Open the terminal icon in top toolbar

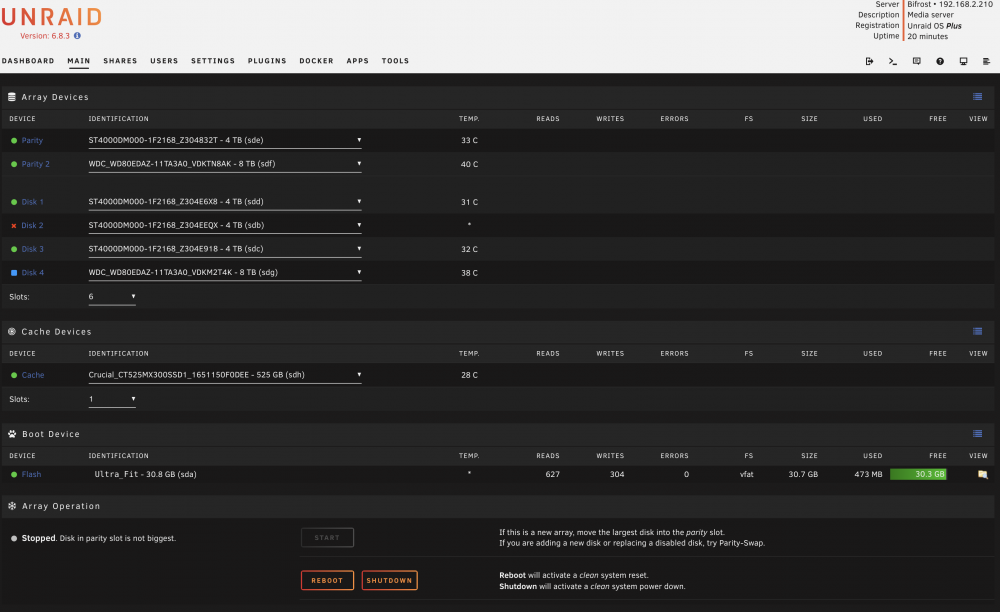(x=893, y=61)
